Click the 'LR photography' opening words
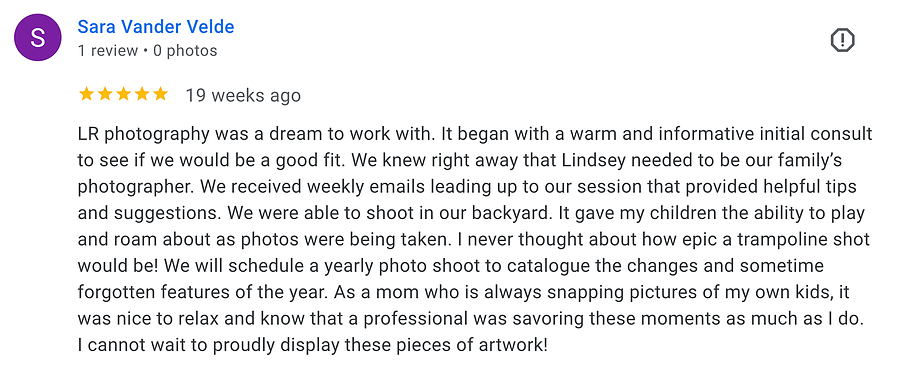This screenshot has width=899, height=373. 133,134
